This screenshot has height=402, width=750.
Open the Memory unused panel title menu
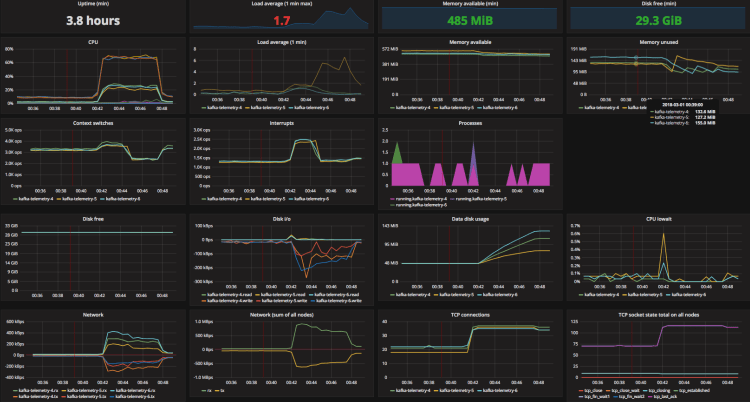point(658,42)
